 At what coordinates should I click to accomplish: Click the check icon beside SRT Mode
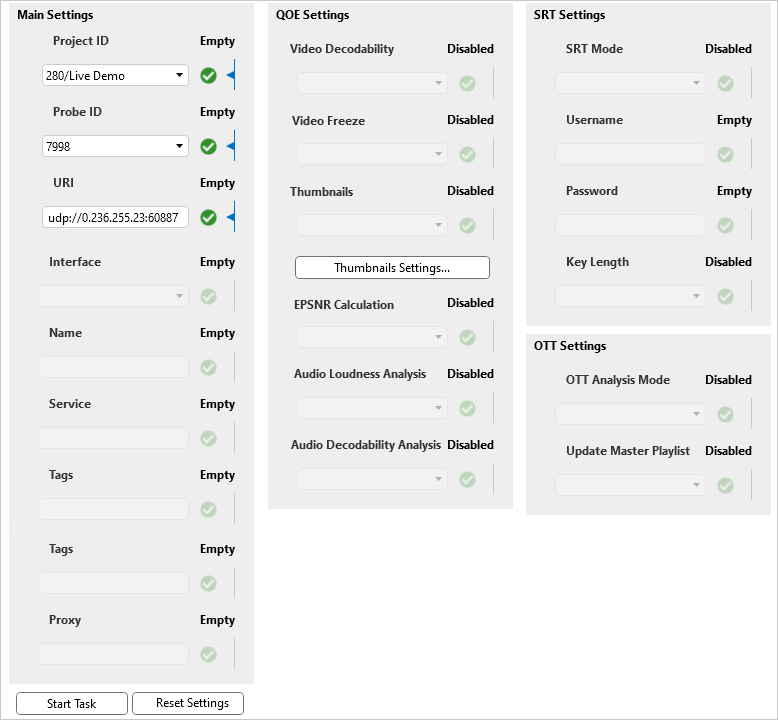(725, 83)
